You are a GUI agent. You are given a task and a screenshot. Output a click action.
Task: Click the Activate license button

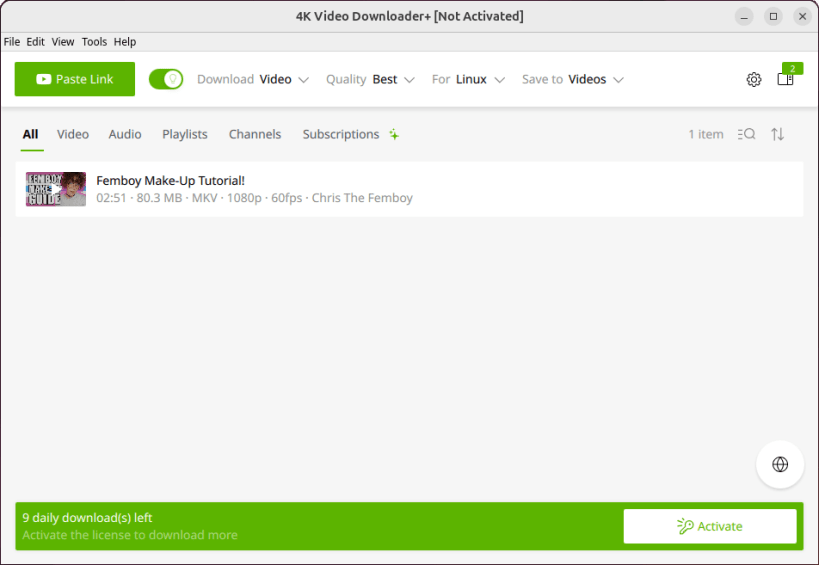[710, 526]
